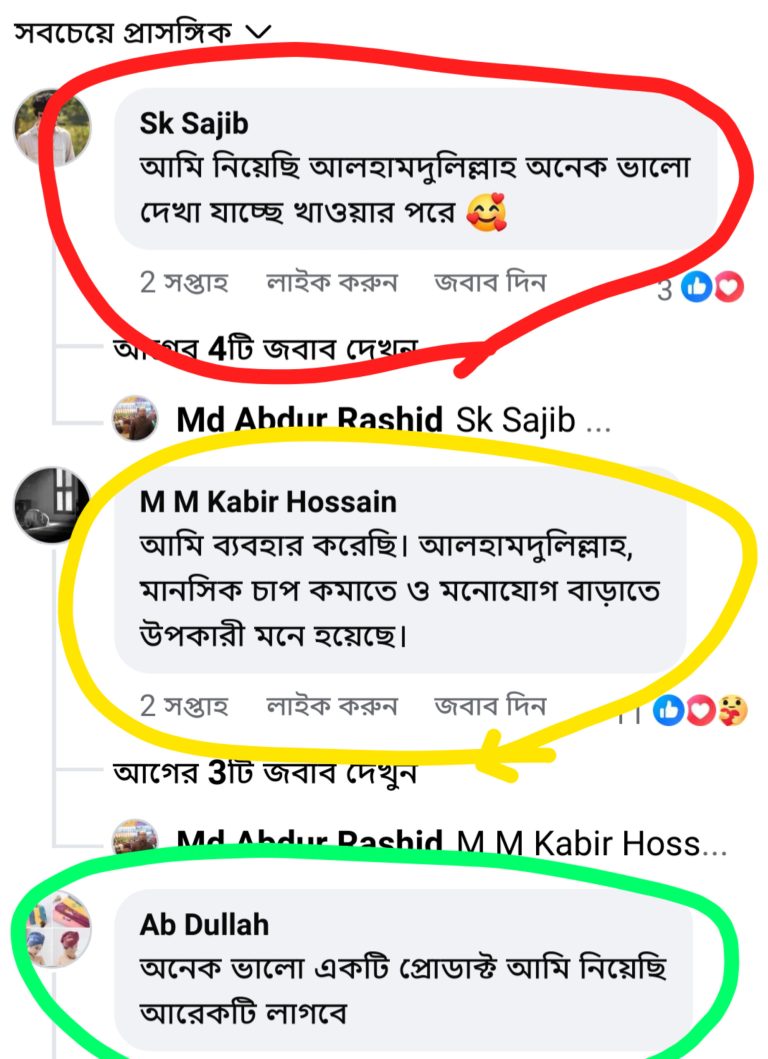This screenshot has height=1059, width=768.
Task: Expand the previous 3 replies (আগের 3টি জবাব)
Action: pos(265,772)
